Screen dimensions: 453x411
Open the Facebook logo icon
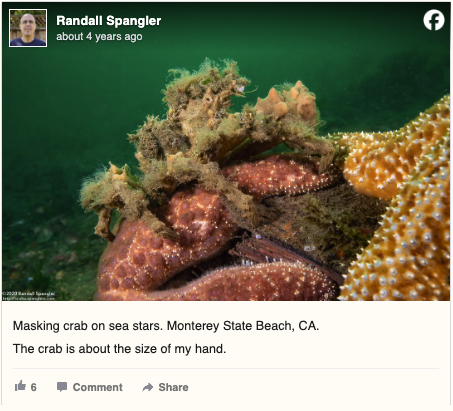coord(434,20)
